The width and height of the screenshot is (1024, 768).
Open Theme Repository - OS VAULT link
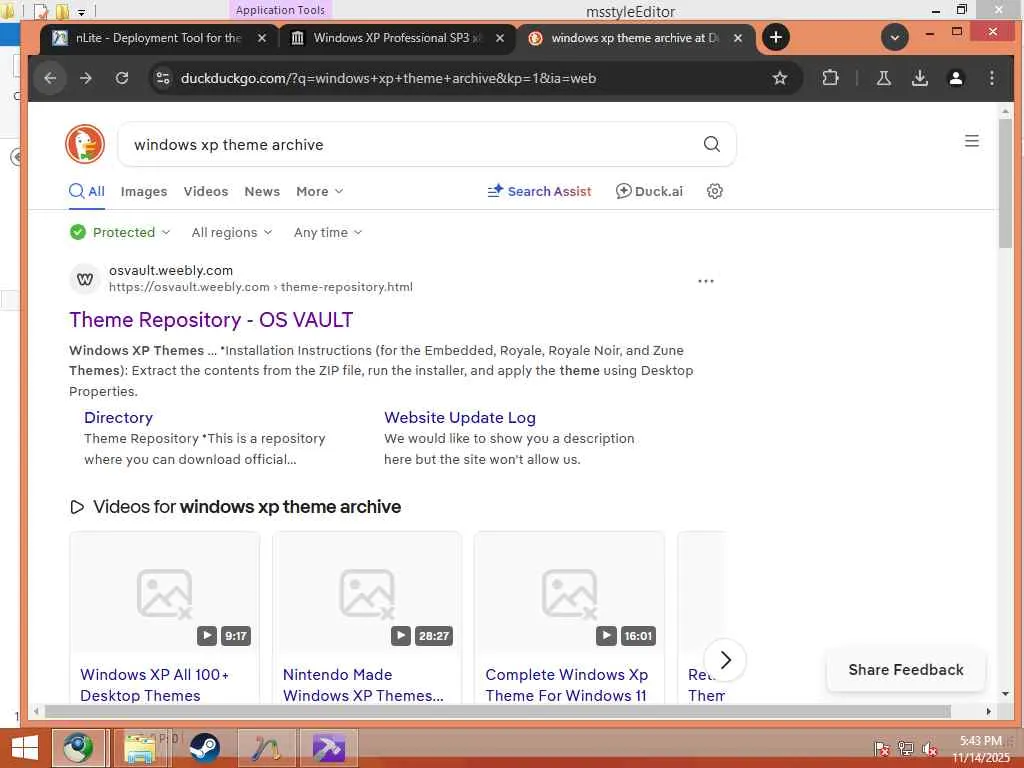click(x=211, y=320)
